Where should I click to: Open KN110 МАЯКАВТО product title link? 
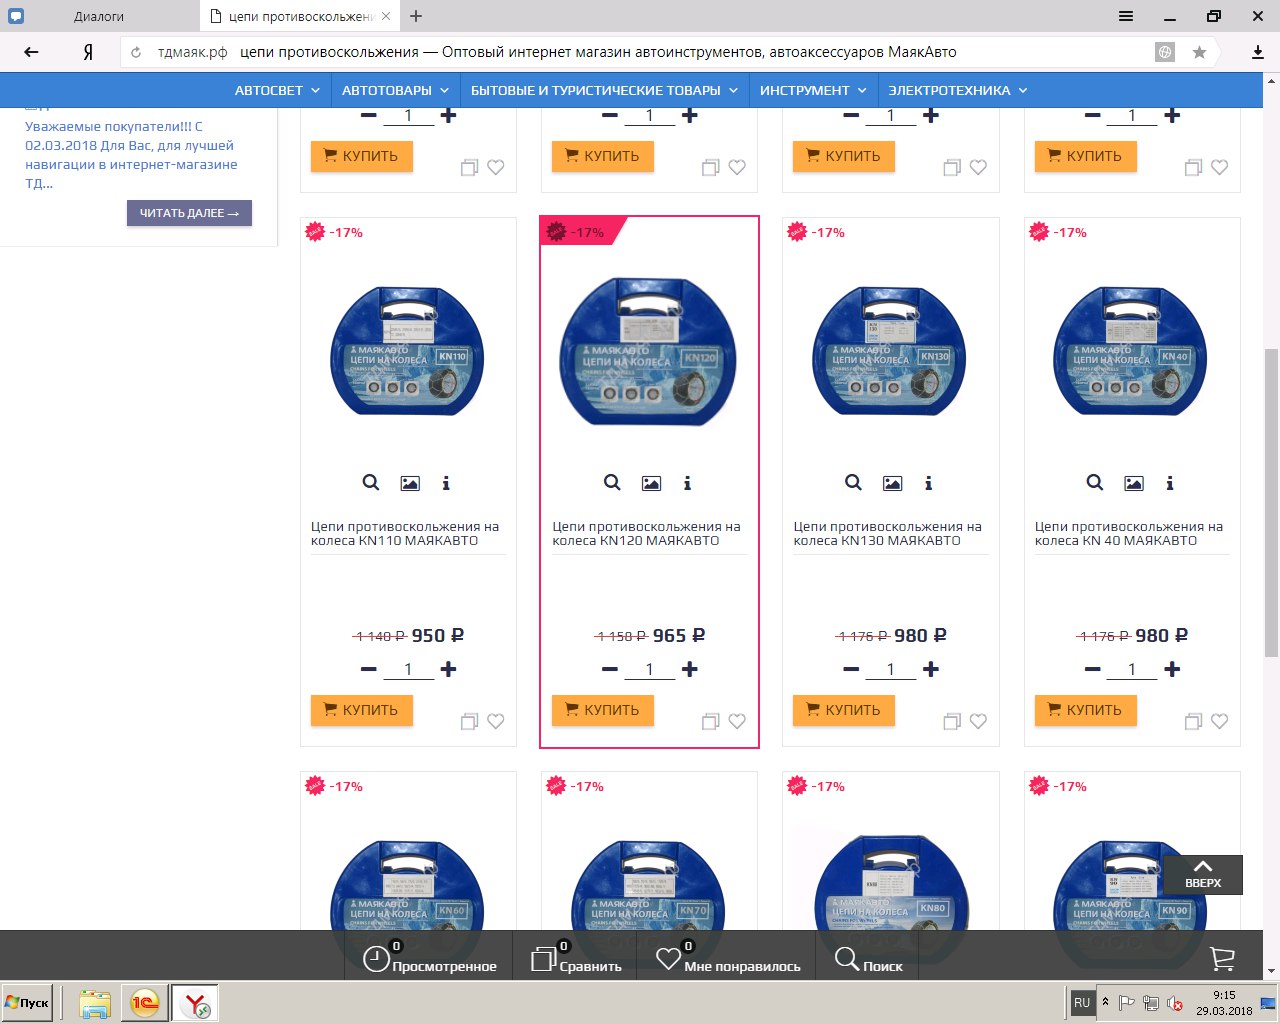[405, 533]
